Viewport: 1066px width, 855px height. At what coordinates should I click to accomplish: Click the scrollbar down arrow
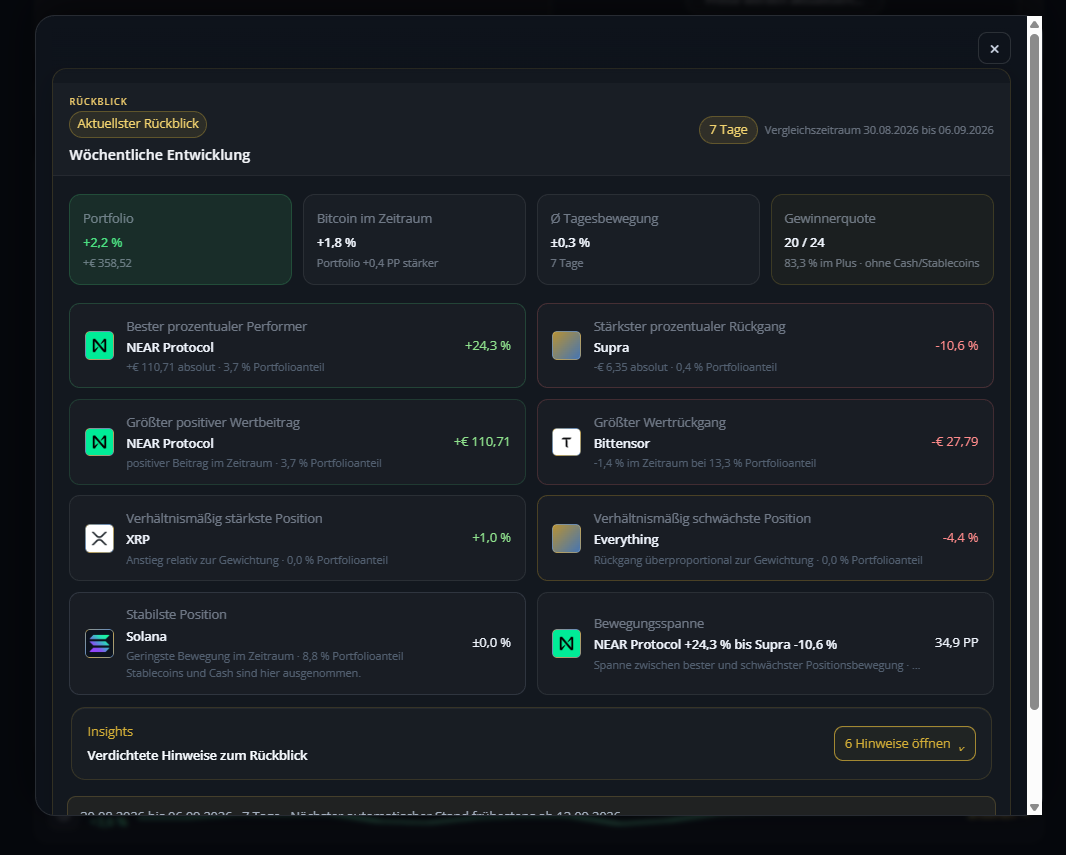click(1034, 807)
